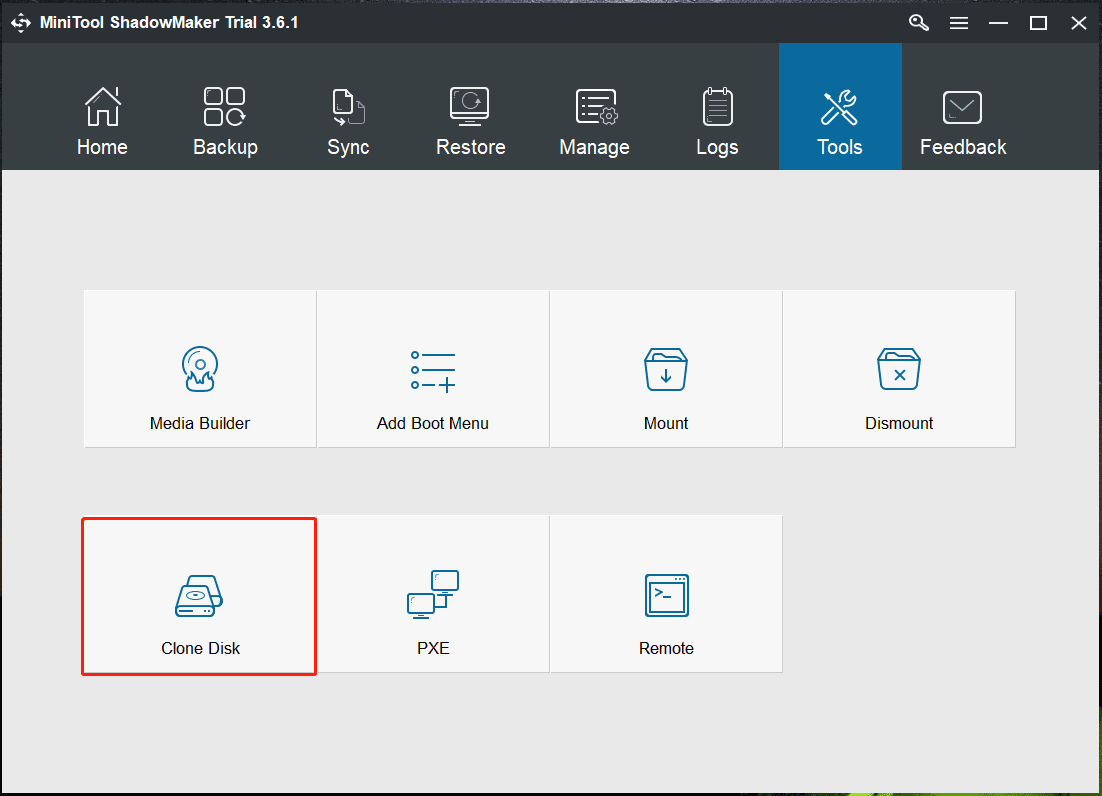Close the ShadowMaker window
The height and width of the screenshot is (796, 1102).
click(x=1079, y=23)
